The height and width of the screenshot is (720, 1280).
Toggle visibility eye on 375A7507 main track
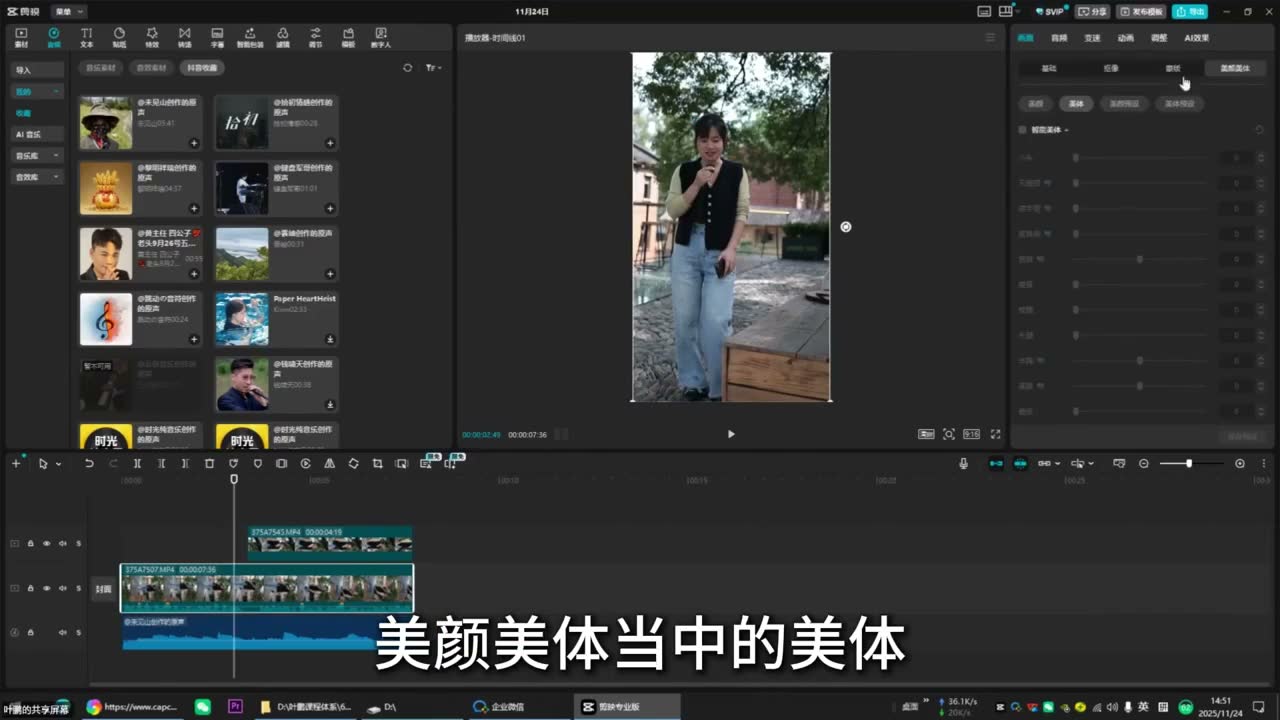click(x=46, y=588)
